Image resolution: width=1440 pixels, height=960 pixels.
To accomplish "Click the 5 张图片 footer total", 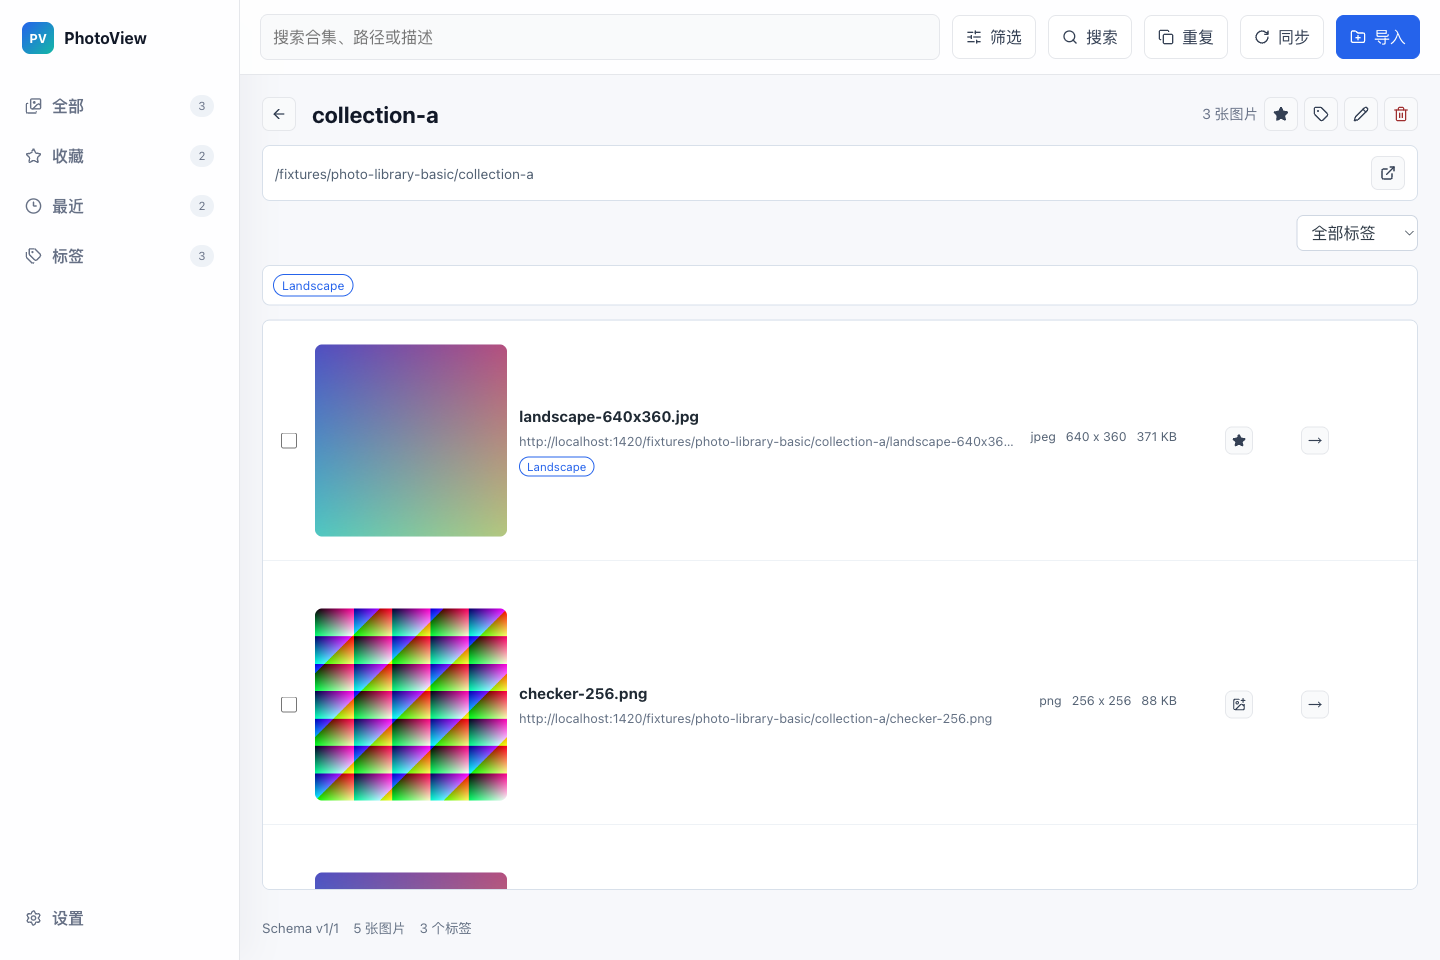I will [379, 929].
